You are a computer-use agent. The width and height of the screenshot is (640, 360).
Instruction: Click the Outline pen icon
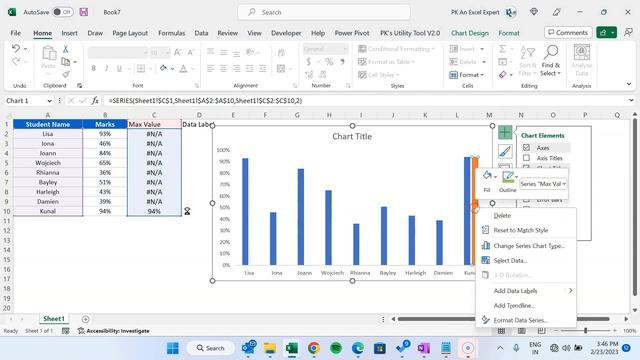(508, 176)
